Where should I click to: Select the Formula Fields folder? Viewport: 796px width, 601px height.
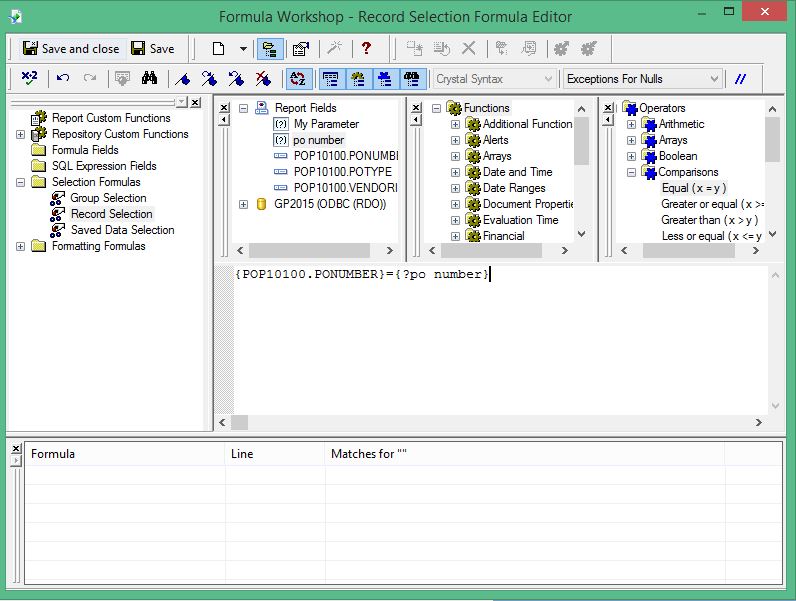click(85, 150)
